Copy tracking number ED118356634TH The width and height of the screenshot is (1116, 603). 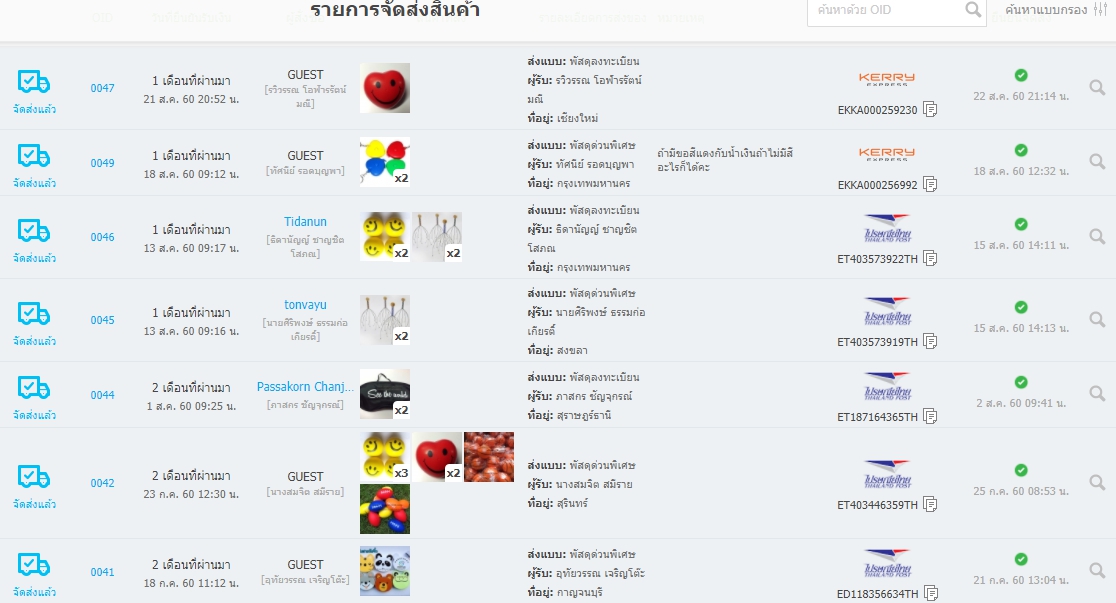[930, 593]
